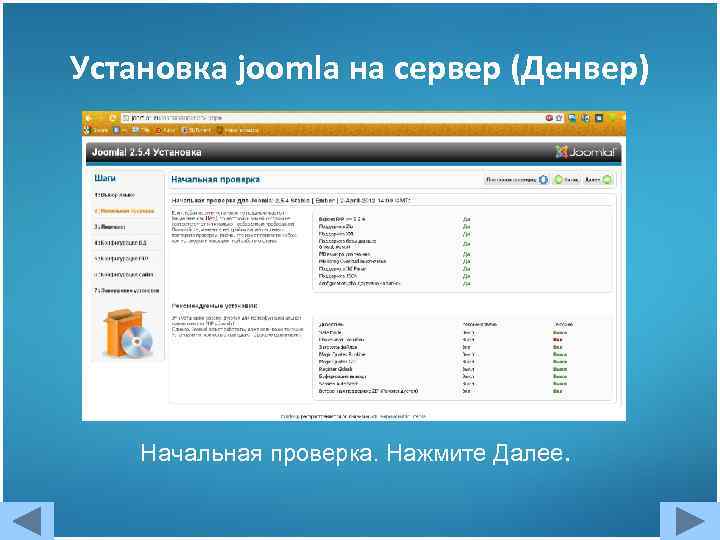Advance to the next slide with right arrow
The image size is (720, 540).
pos(690,520)
